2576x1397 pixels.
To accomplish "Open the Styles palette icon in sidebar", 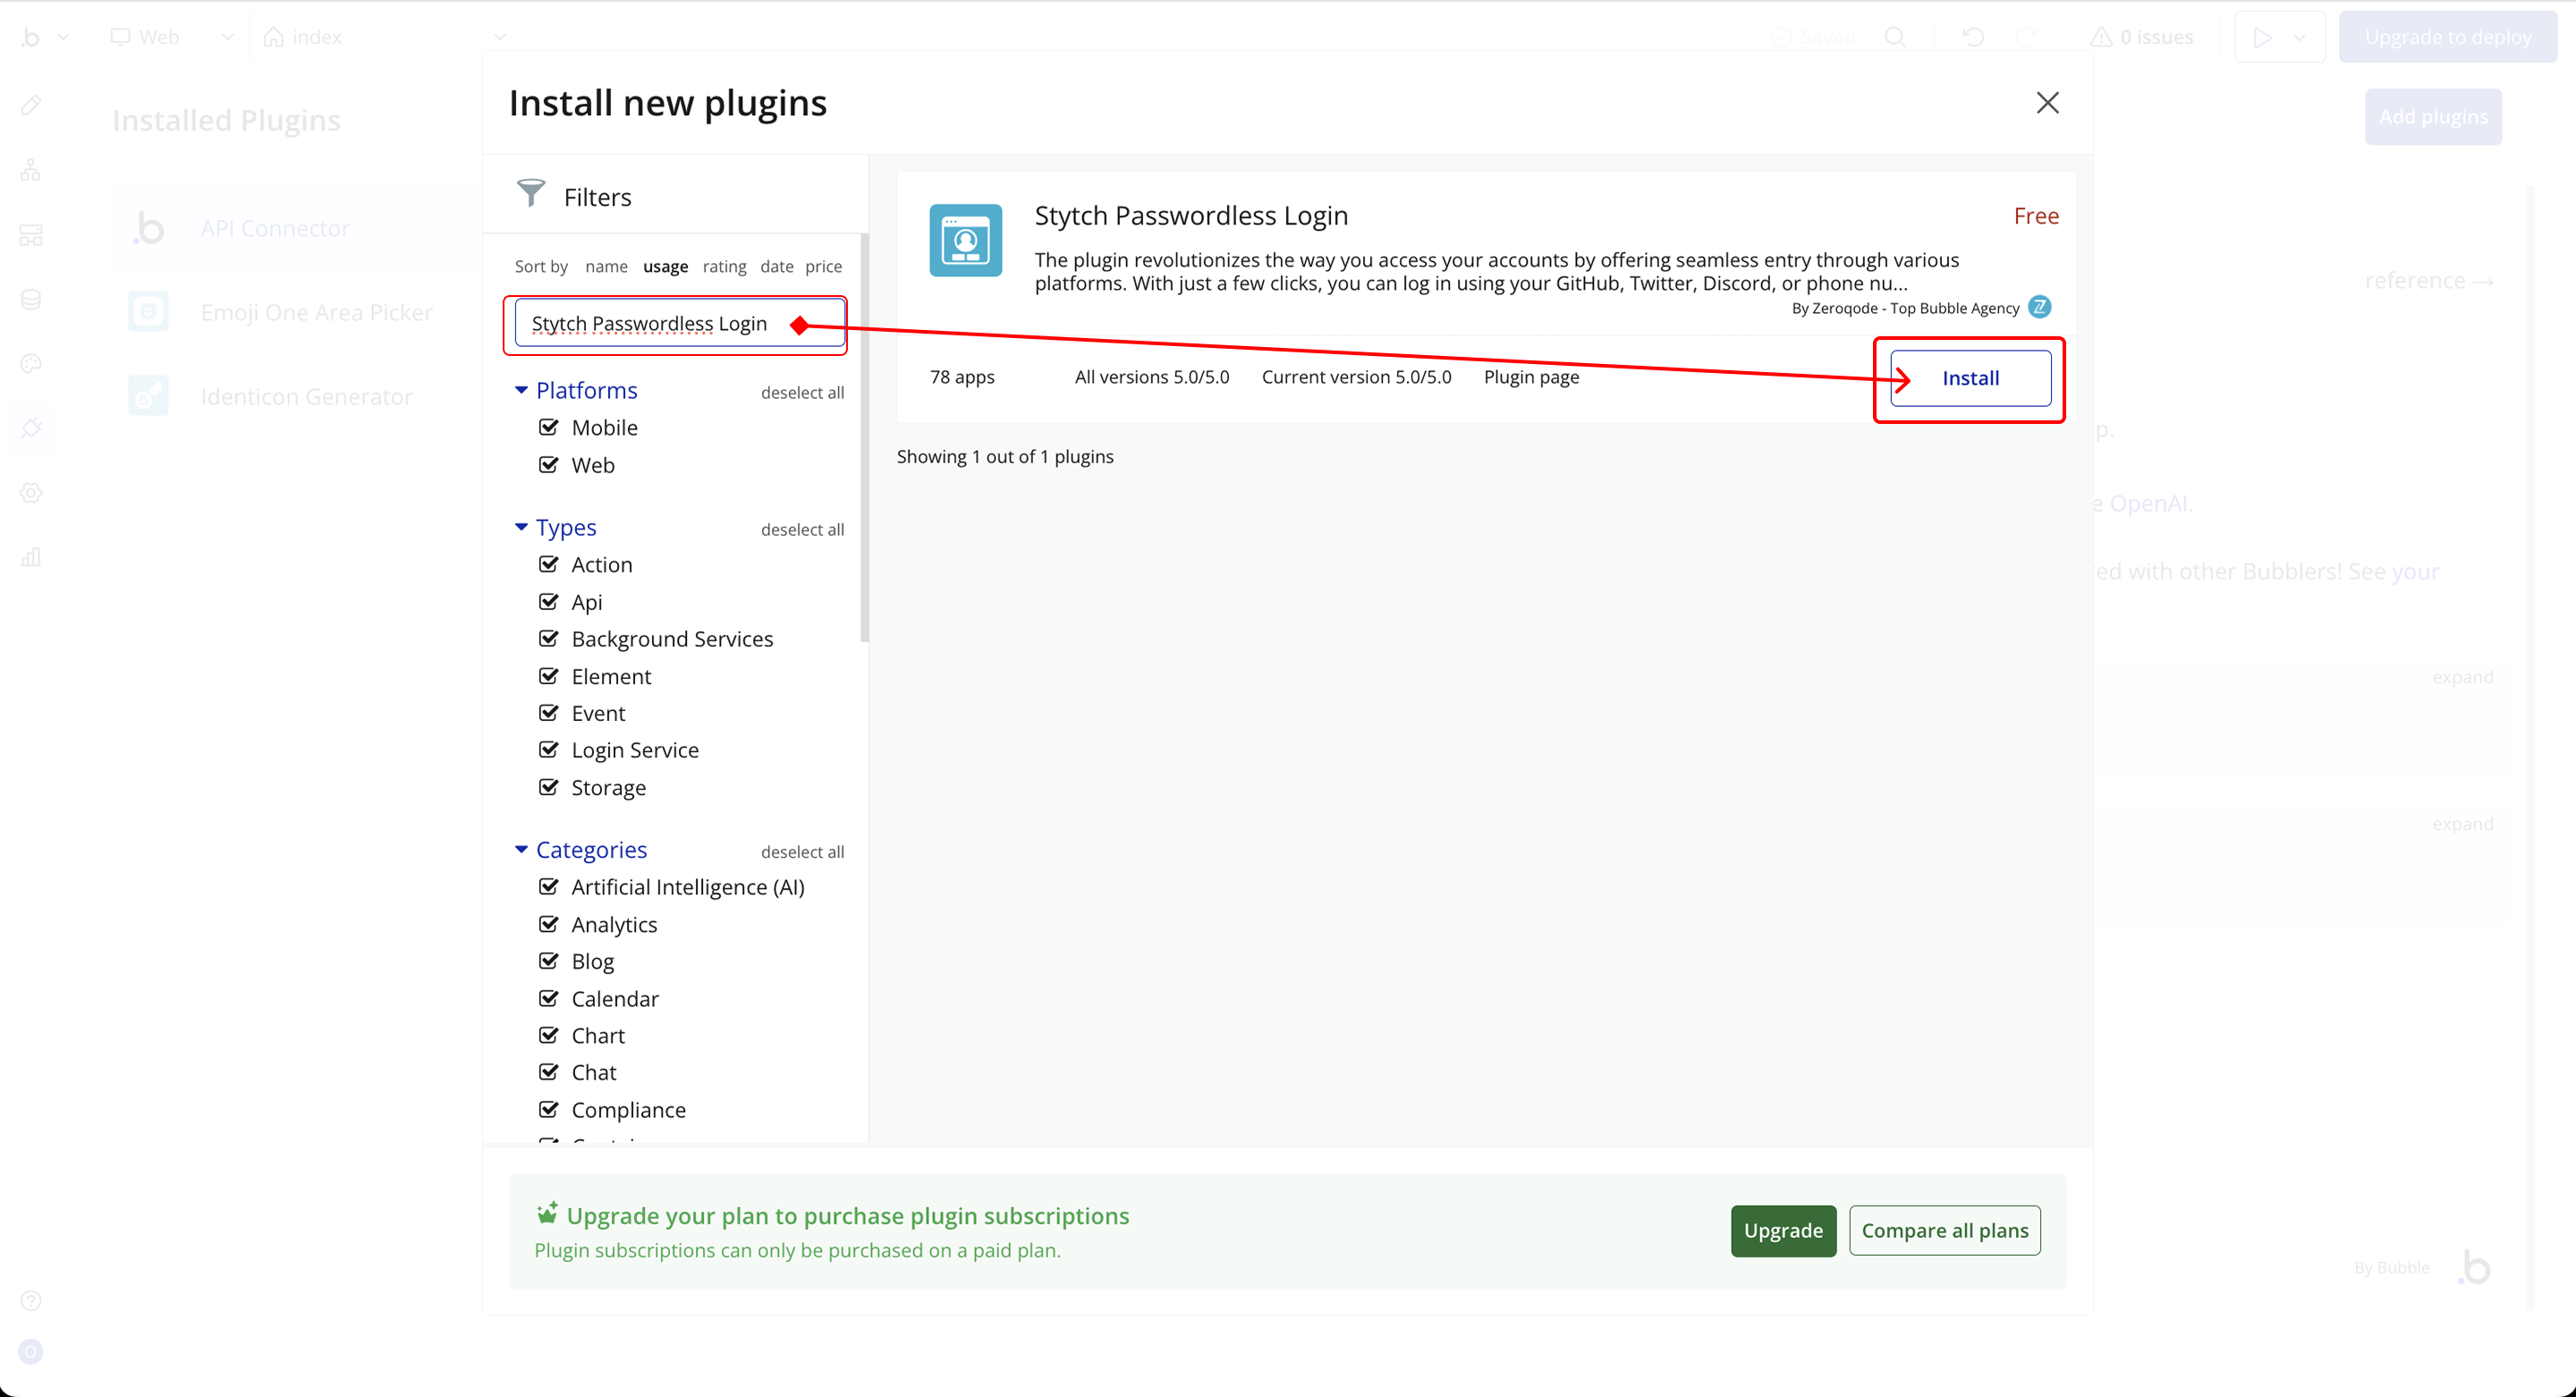I will pos(31,364).
